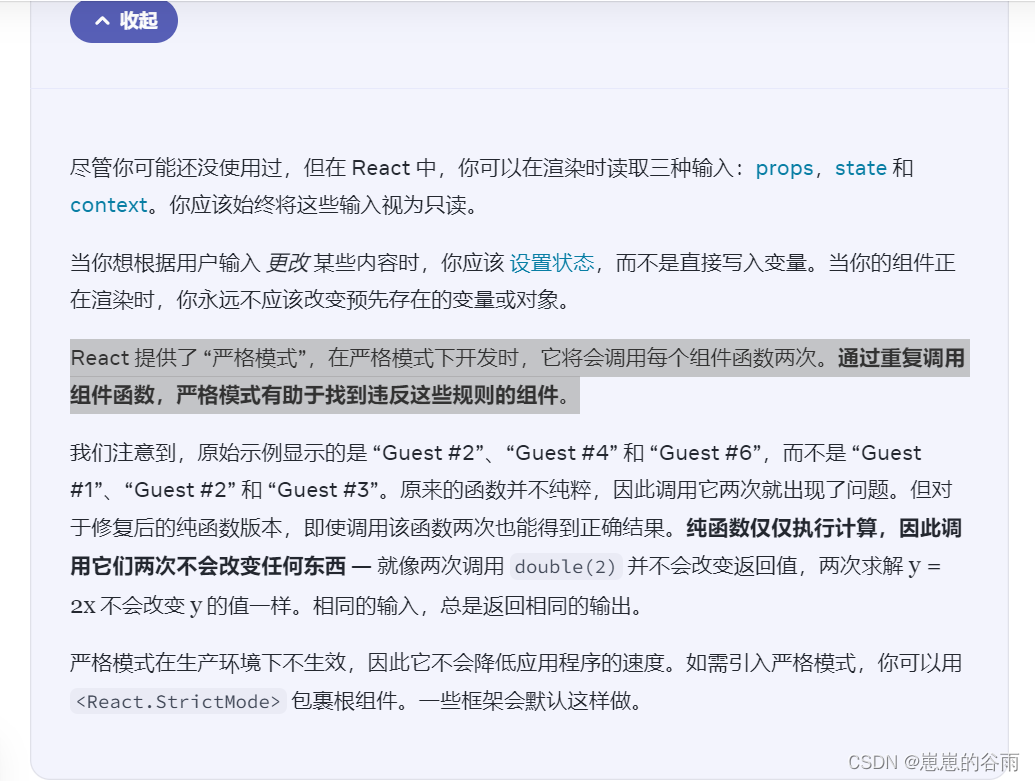Viewport: 1035px width, 781px height.
Task: Open the state hyperlink
Action: [x=861, y=168]
